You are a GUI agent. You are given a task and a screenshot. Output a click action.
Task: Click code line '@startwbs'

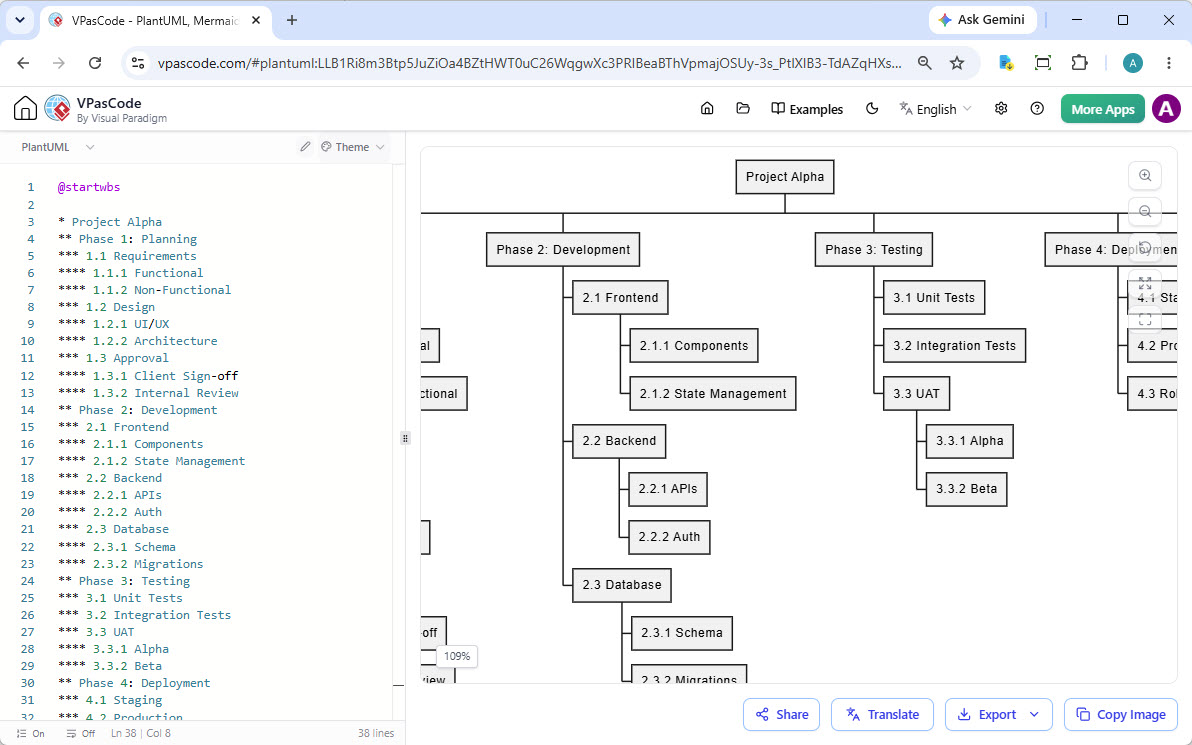89,187
